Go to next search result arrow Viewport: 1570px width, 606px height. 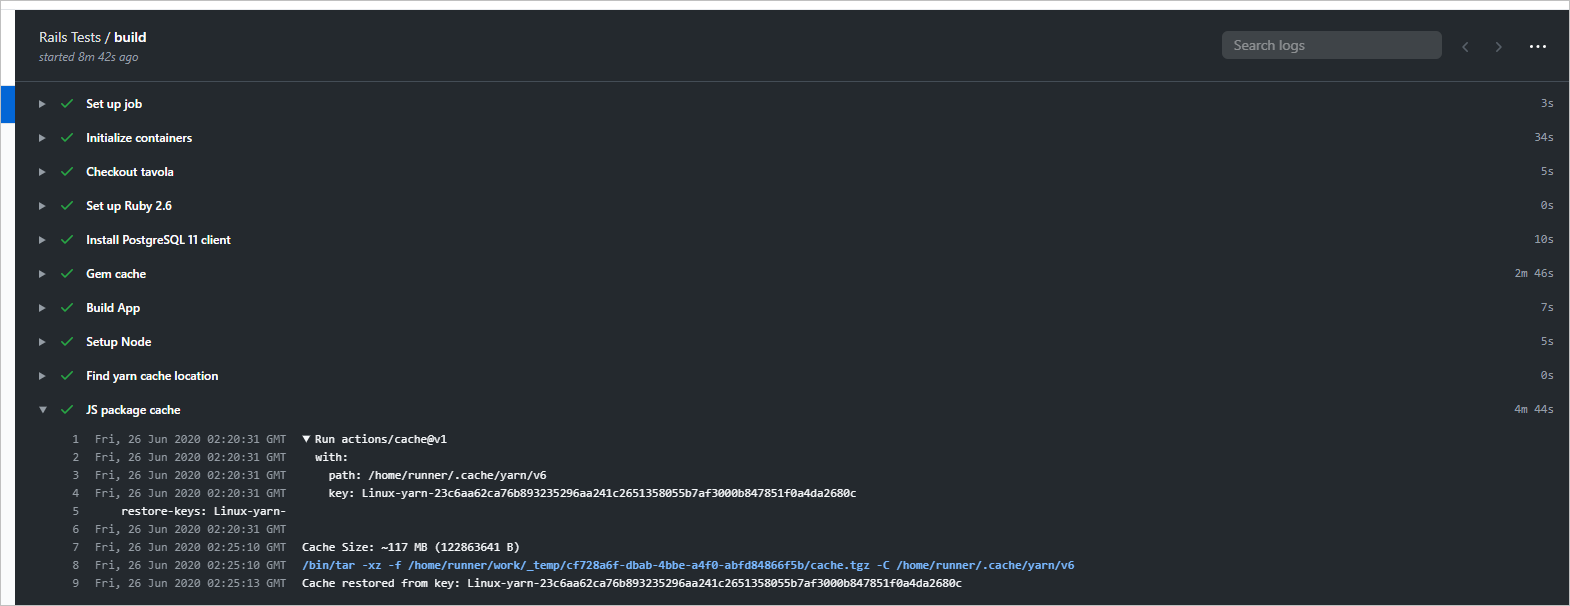(1498, 47)
